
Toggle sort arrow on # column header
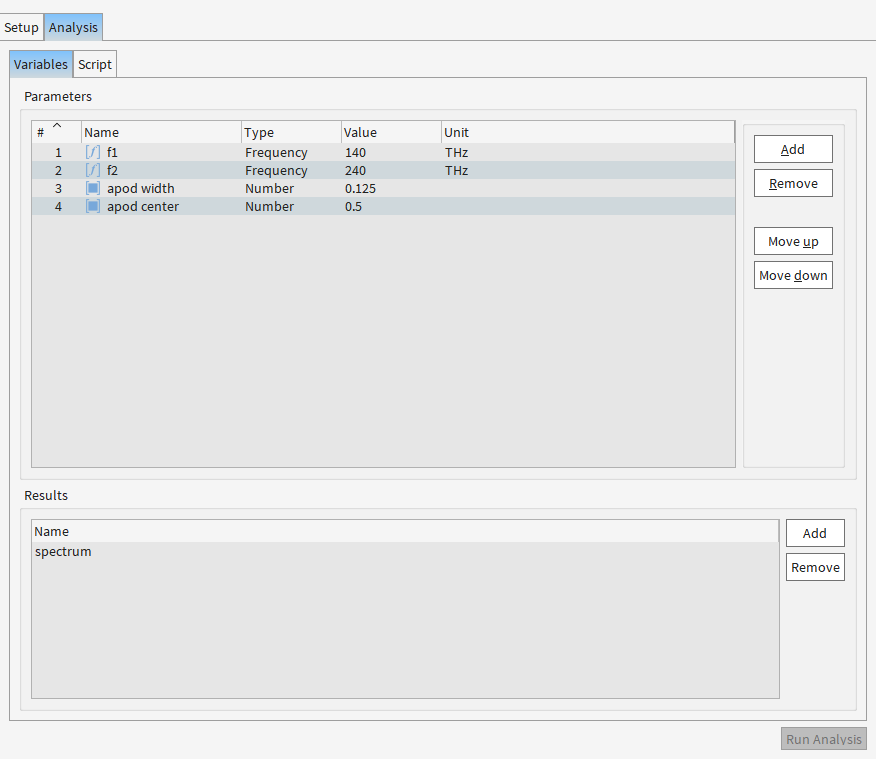click(x=57, y=126)
